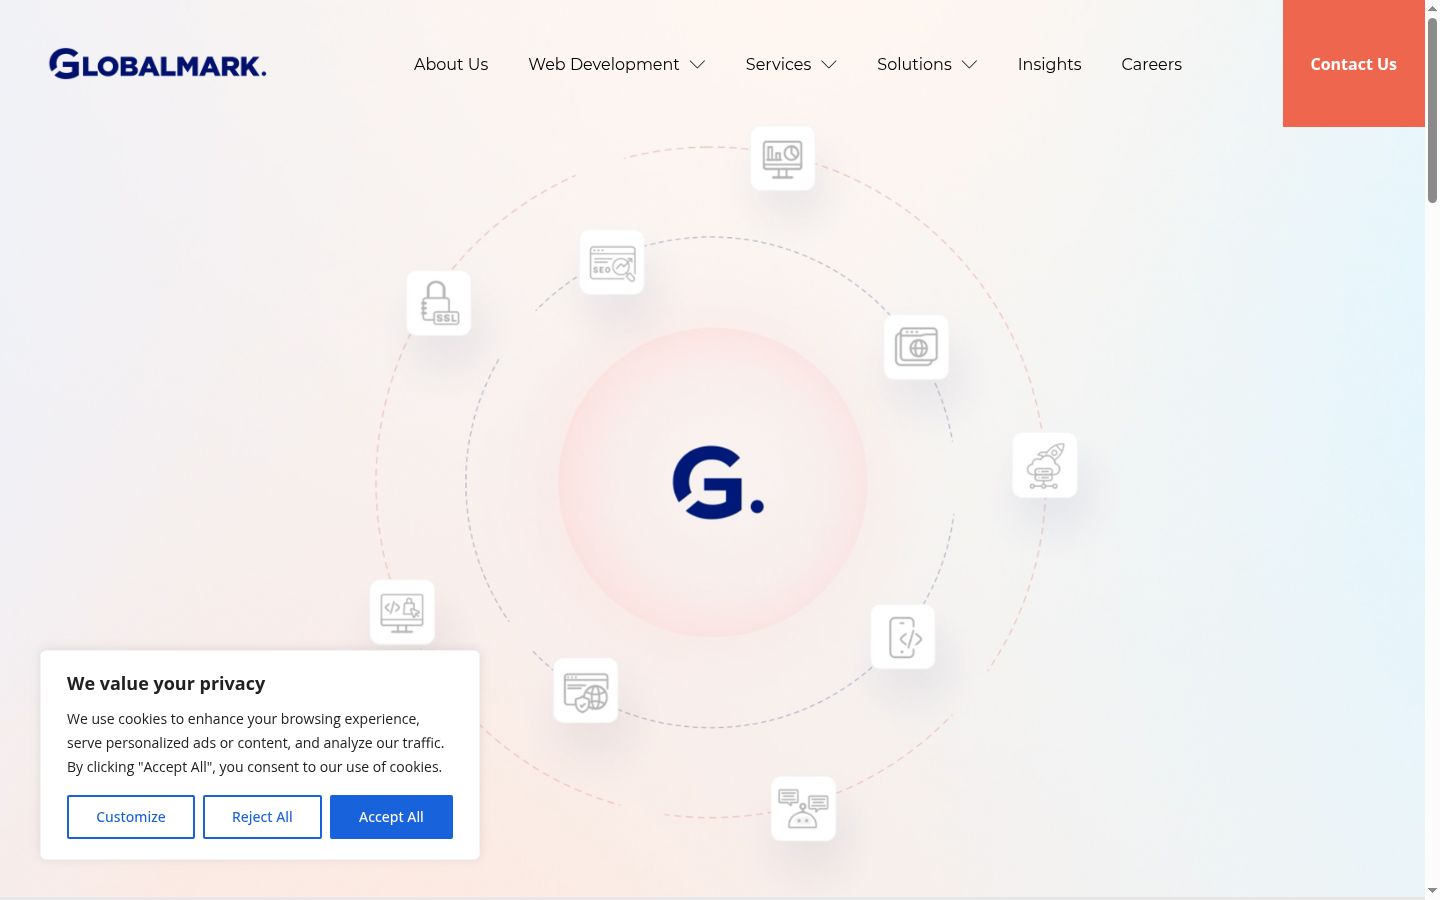
Task: Open the Web Development menu item
Action: [x=604, y=64]
